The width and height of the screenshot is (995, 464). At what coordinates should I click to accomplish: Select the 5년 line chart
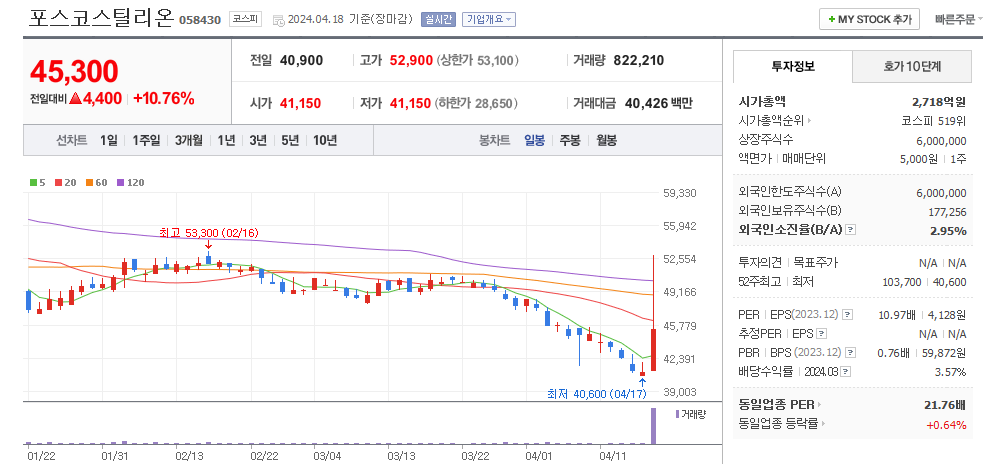click(289, 140)
